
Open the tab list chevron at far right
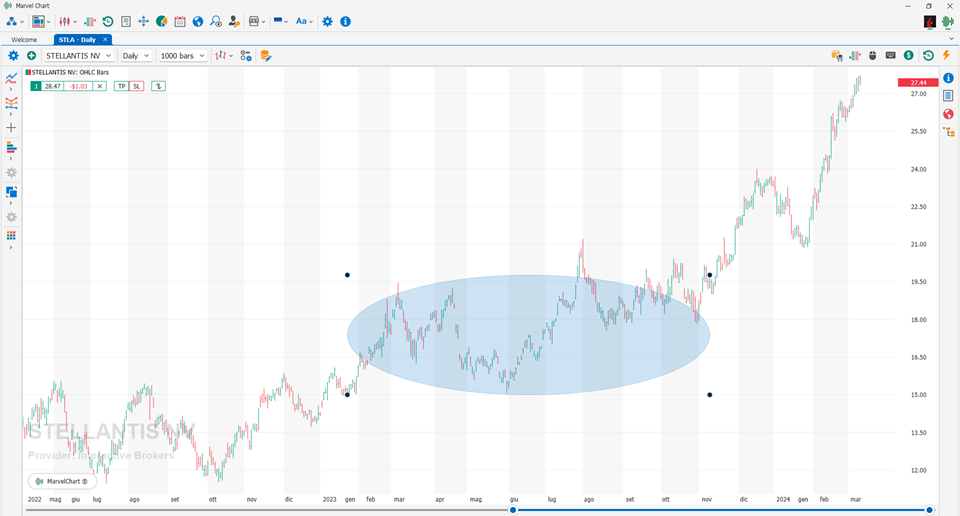951,39
